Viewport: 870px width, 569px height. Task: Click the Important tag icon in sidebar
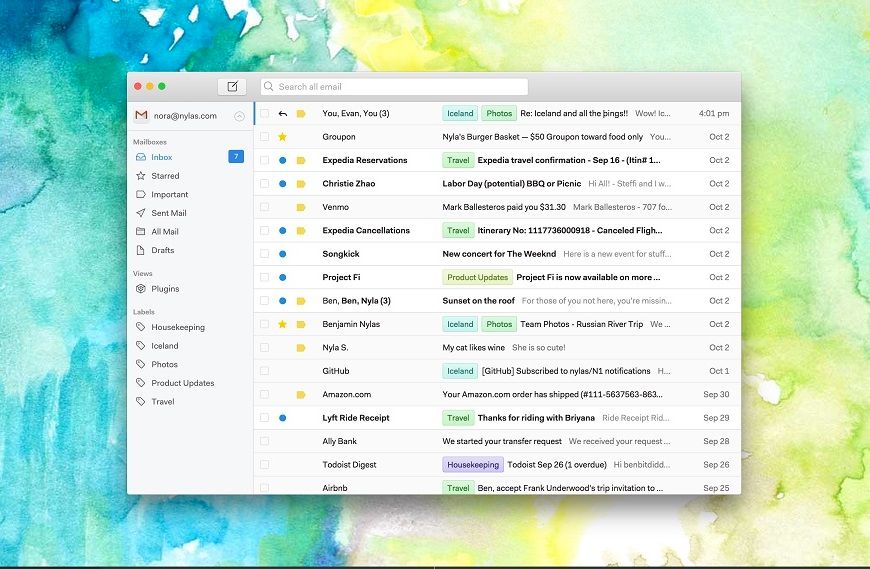coord(141,195)
